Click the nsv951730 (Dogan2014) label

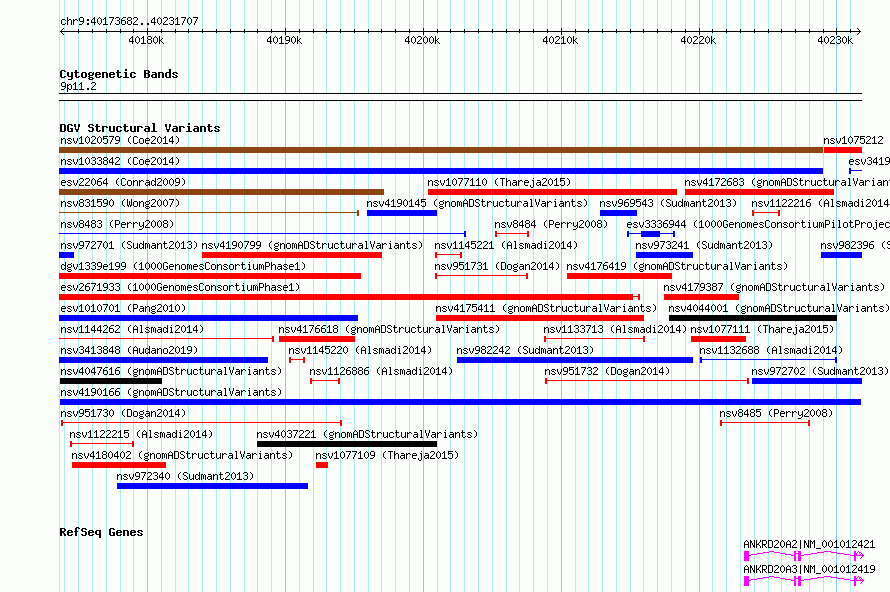point(123,413)
